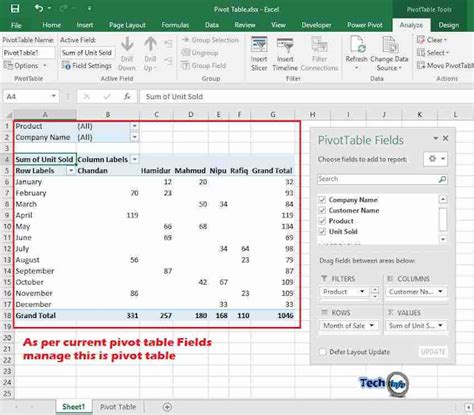Viewport: 474px width, 415px height.
Task: Open the PivotTable Fields pane options arrow
Action: tap(435, 138)
